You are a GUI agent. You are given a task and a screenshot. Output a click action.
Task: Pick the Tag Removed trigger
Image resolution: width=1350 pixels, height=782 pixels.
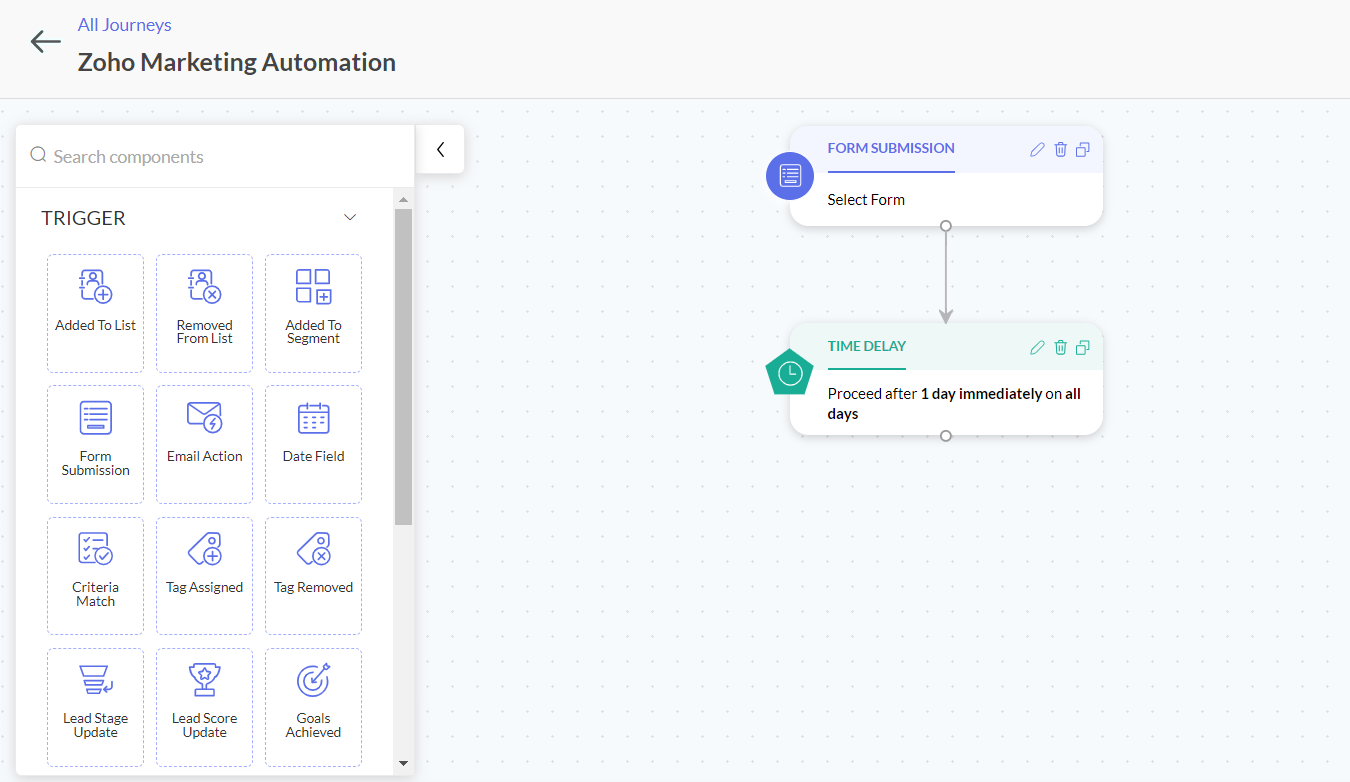(x=313, y=574)
